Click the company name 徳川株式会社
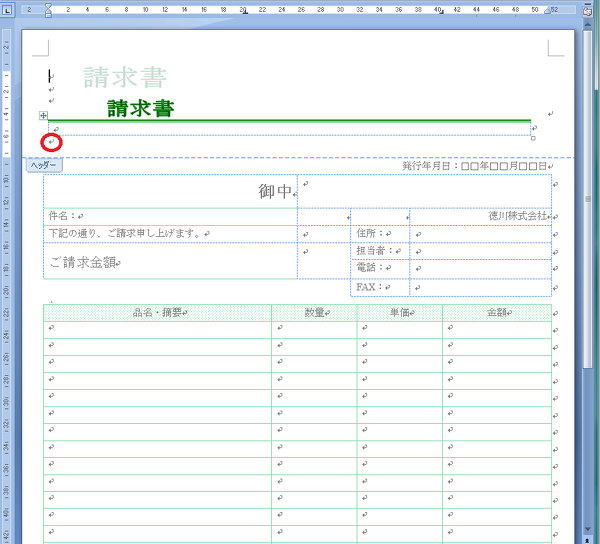 [x=517, y=216]
